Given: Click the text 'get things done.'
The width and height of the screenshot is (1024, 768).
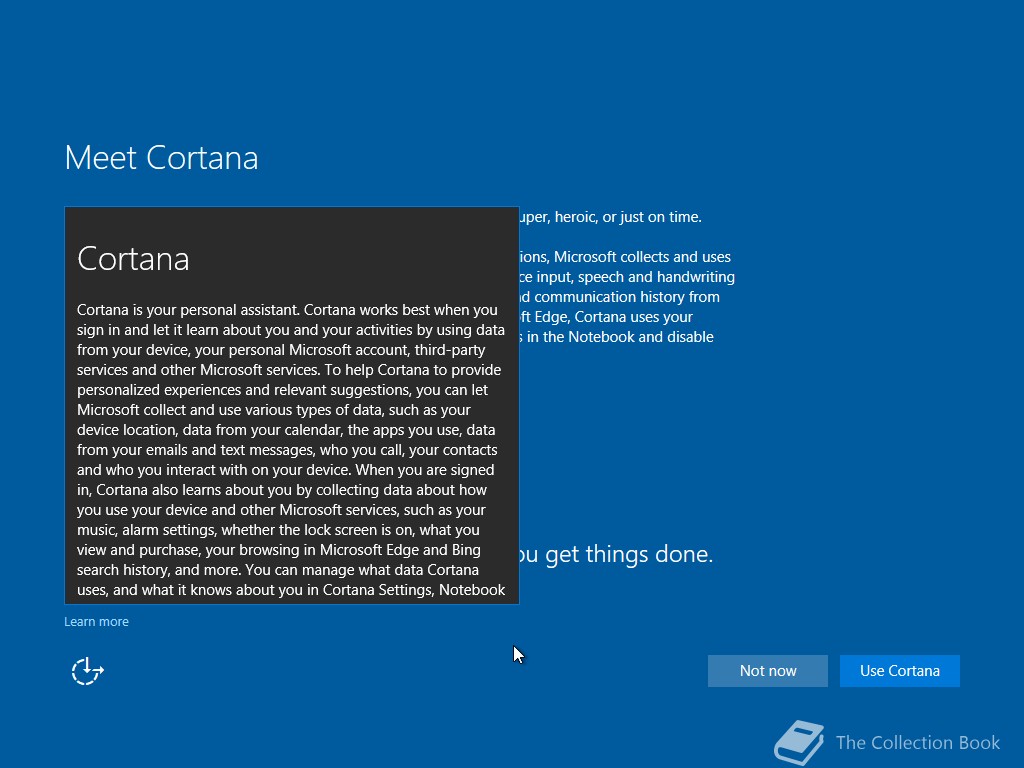Looking at the screenshot, I should (x=629, y=554).
